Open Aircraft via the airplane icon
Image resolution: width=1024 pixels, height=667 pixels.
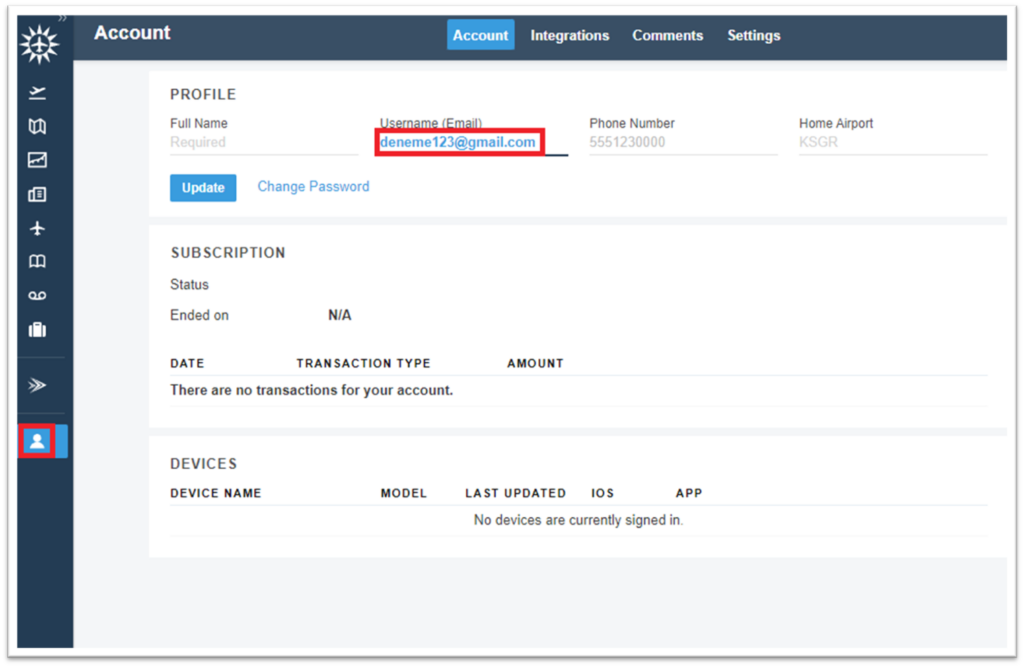click(37, 228)
